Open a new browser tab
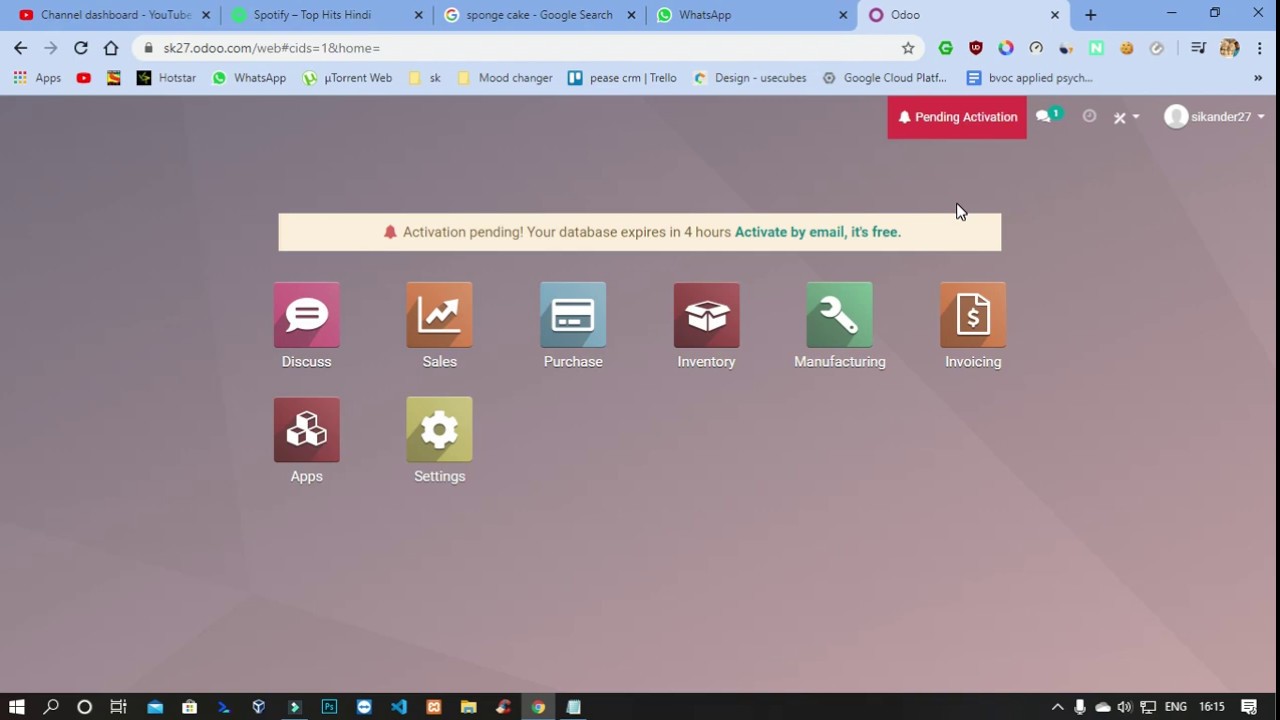This screenshot has width=1280, height=720. coord(1090,15)
